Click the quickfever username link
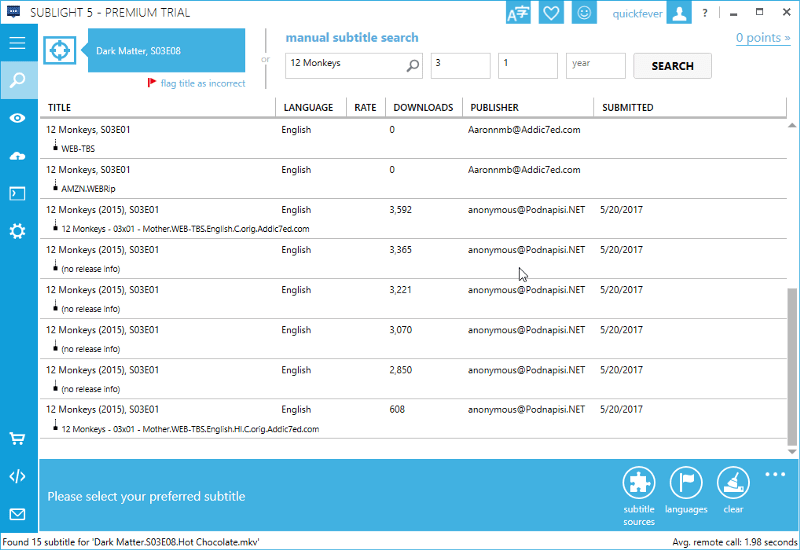Image resolution: width=800 pixels, height=550 pixels. point(637,14)
